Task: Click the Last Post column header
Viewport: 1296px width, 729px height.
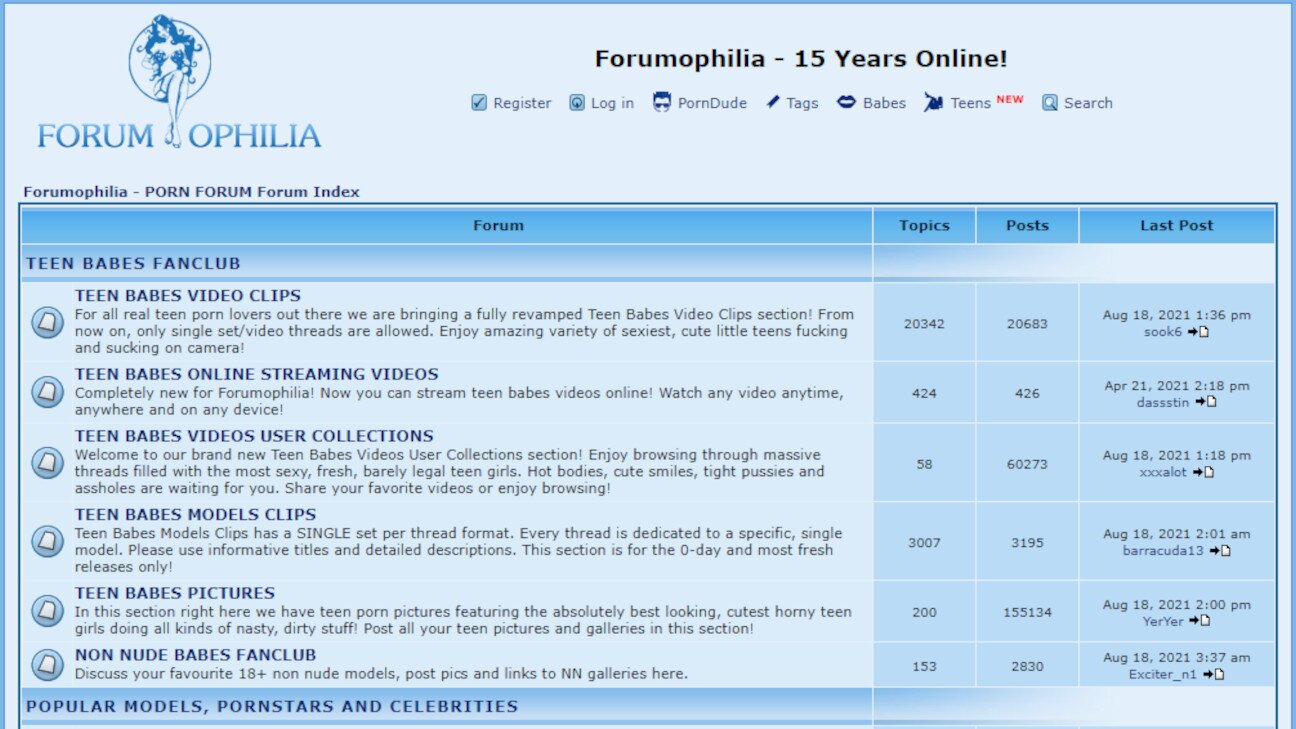Action: coord(1176,225)
